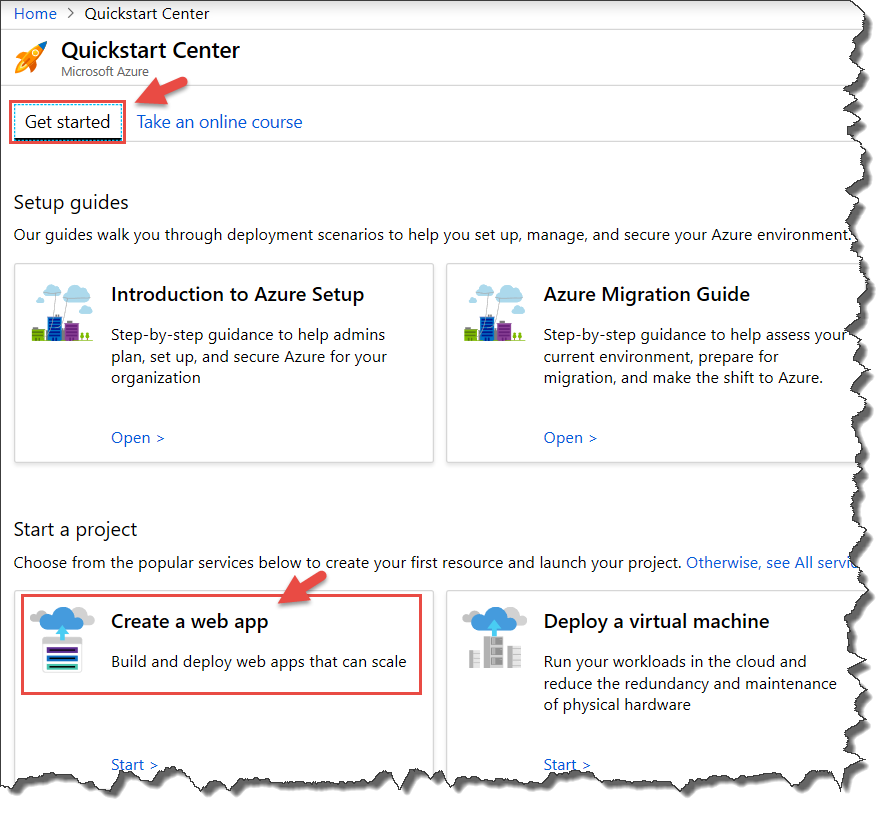Click the 'help admins plan, set up' description
The width and height of the screenshot is (891, 815).
click(249, 356)
